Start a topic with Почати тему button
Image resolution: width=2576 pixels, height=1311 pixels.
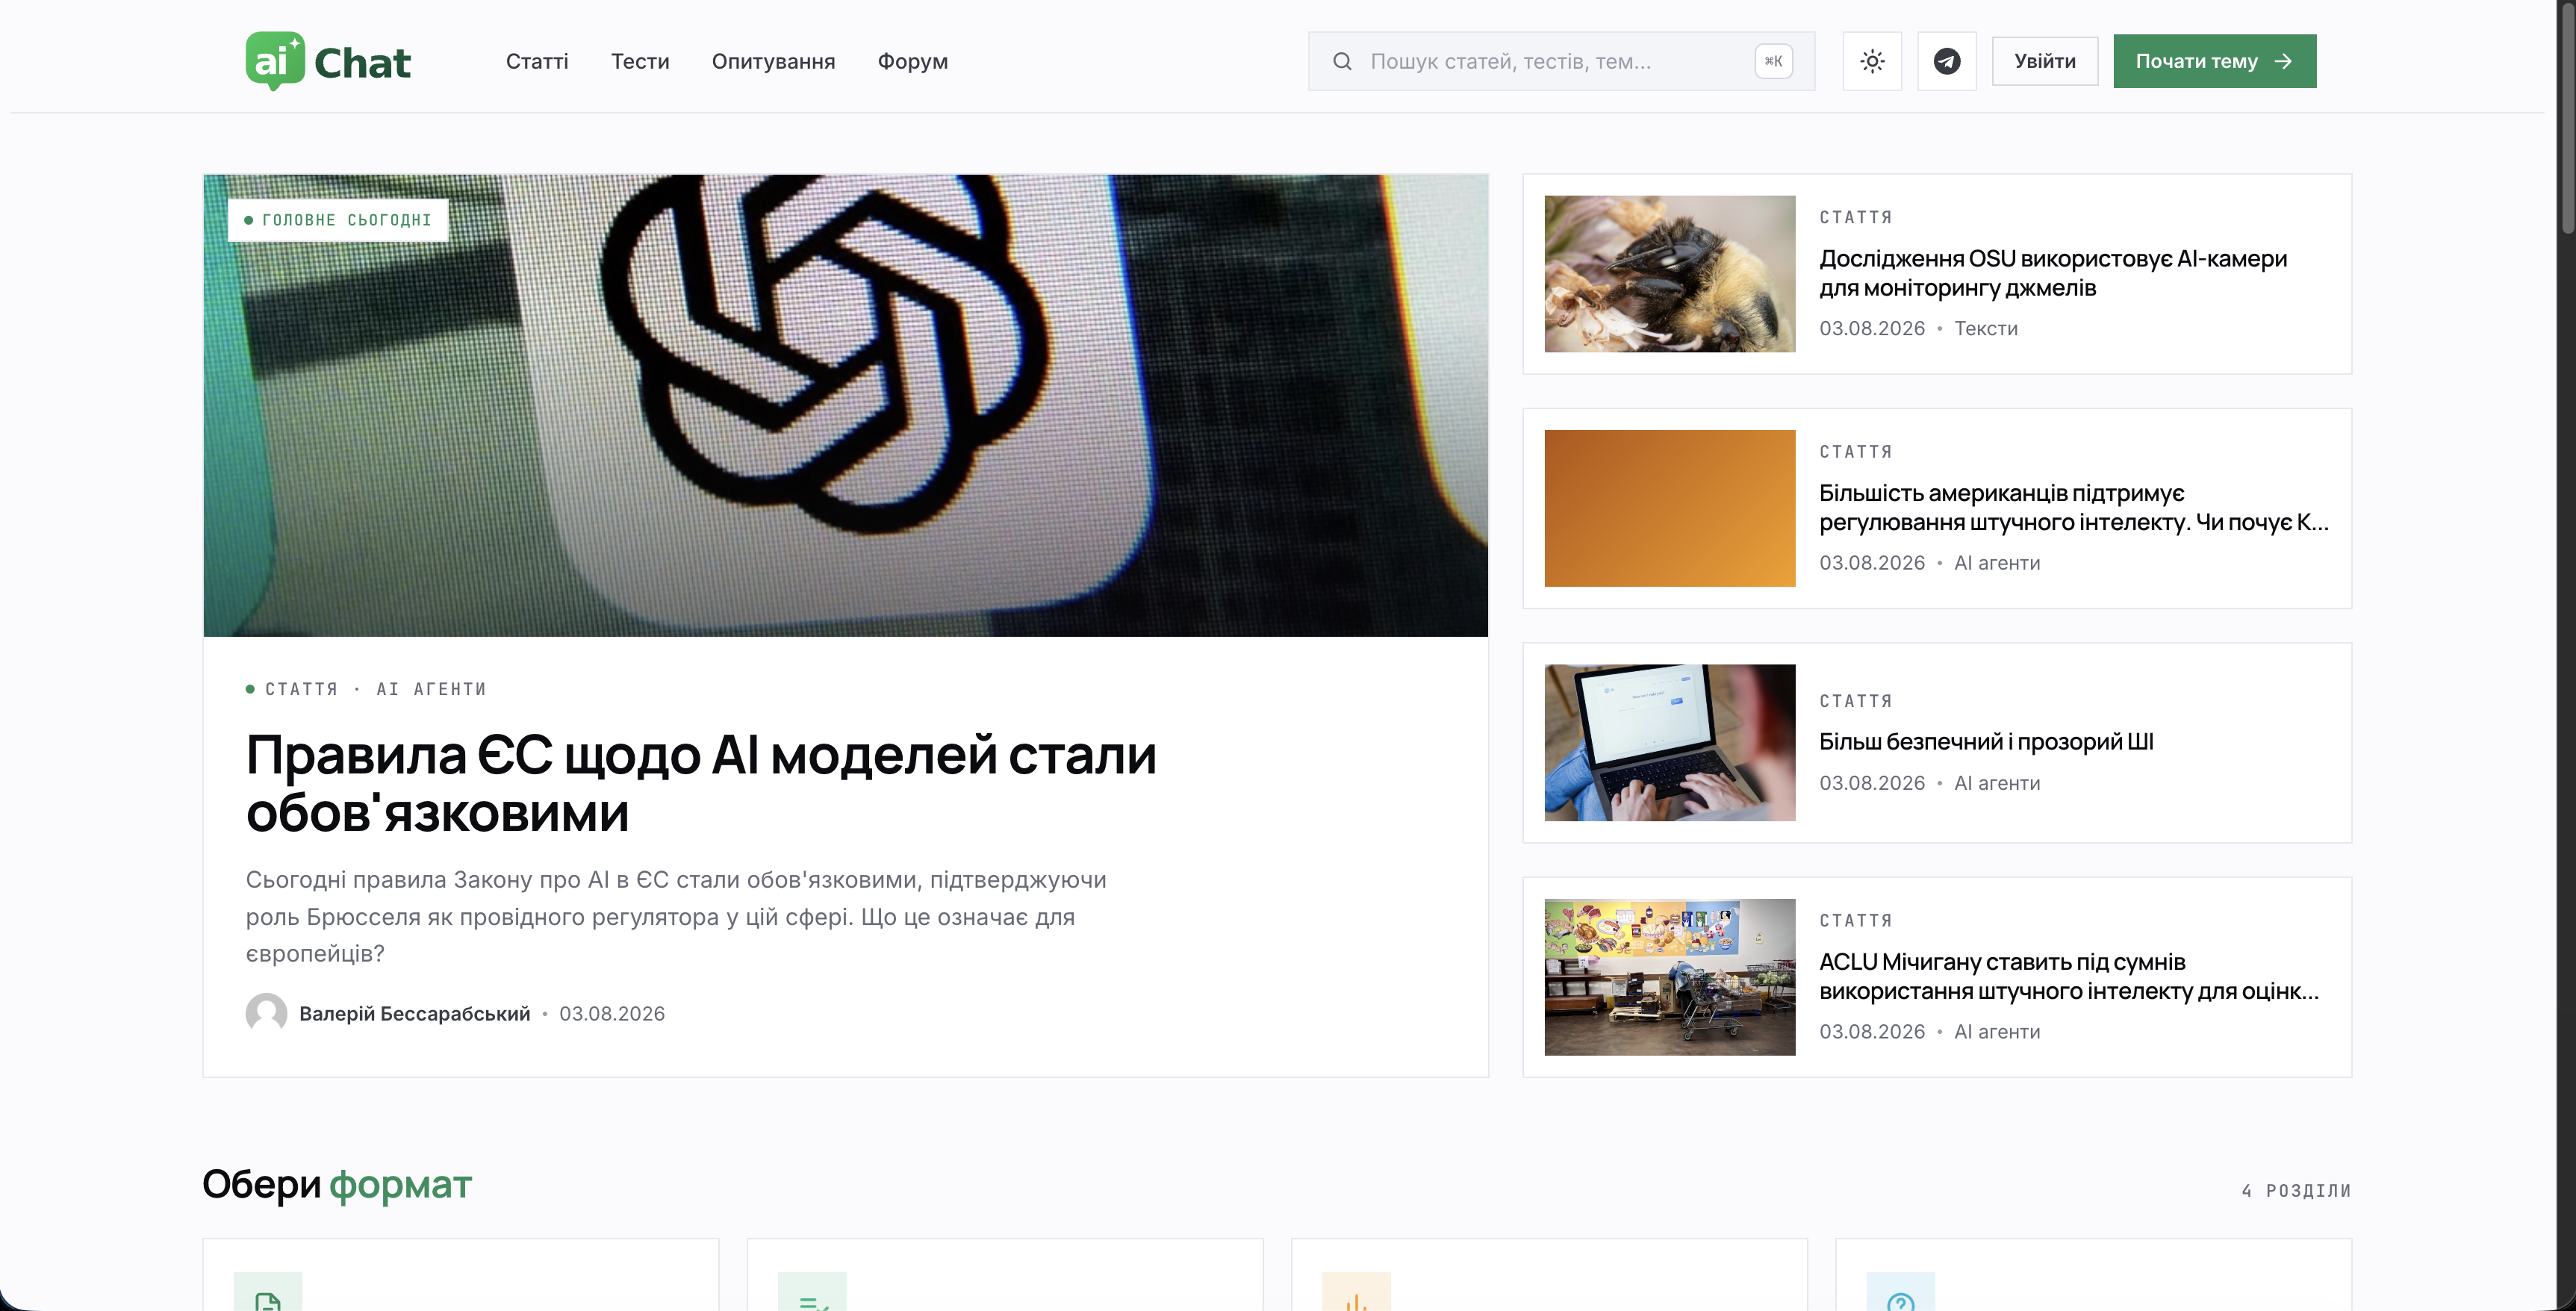pos(2214,61)
